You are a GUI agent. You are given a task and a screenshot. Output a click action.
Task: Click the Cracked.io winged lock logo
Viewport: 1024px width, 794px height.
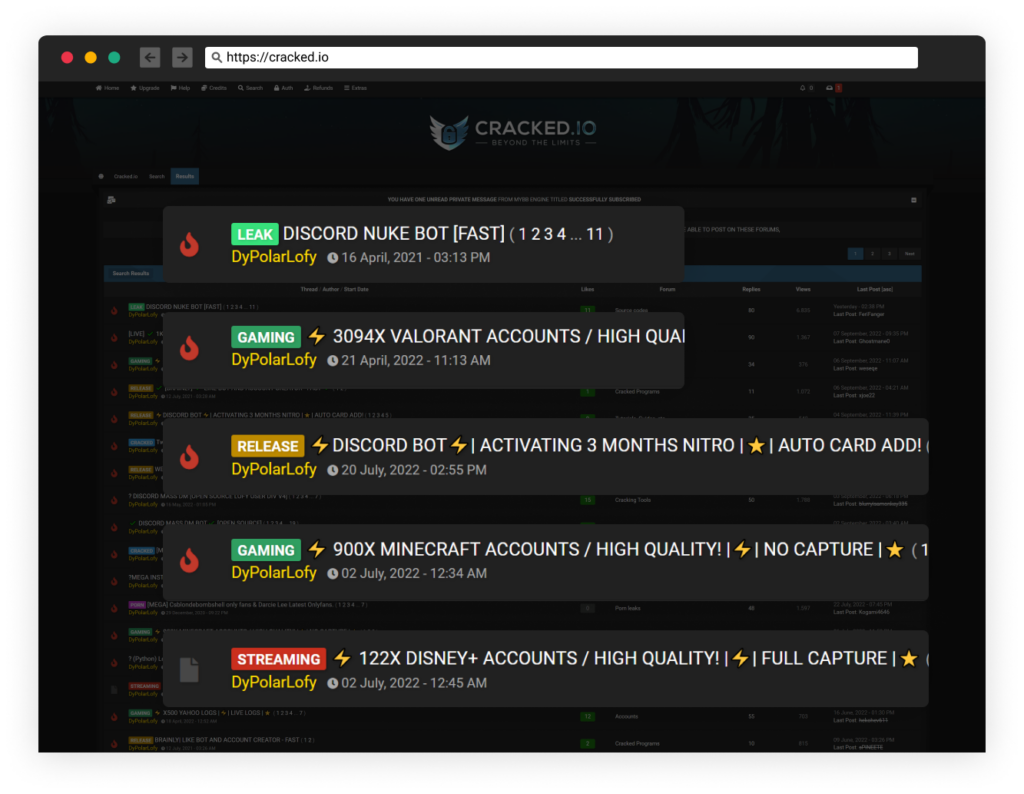click(449, 133)
